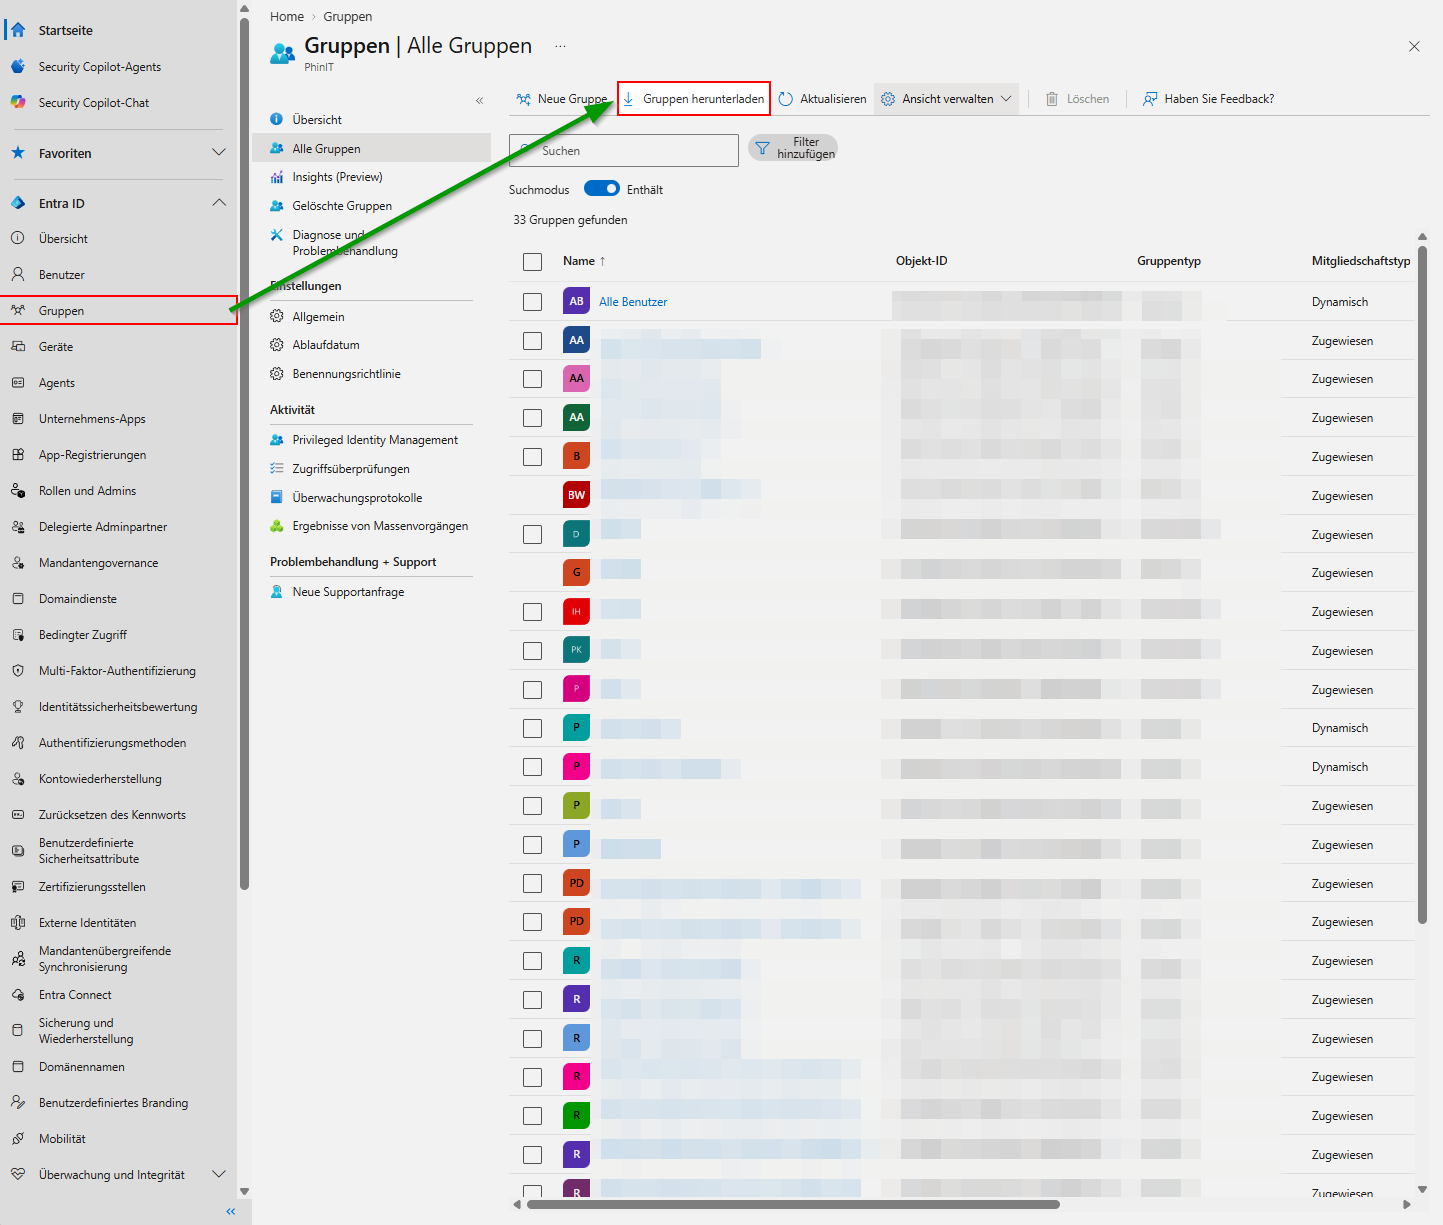Open Security Copilot-Agents icon

pyautogui.click(x=18, y=66)
